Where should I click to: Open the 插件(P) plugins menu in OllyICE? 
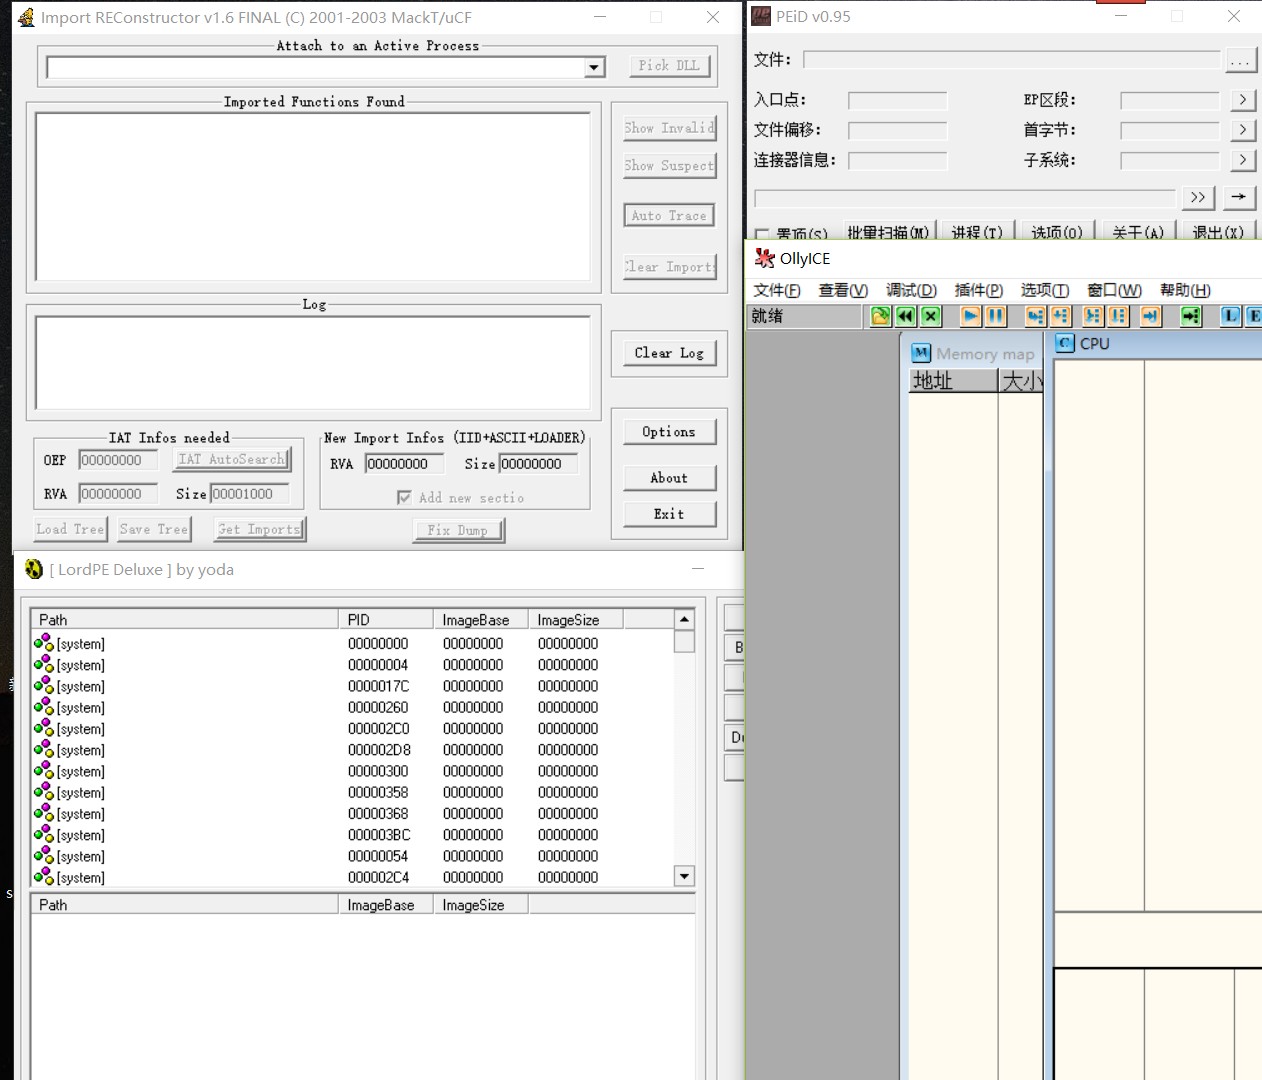tap(978, 290)
